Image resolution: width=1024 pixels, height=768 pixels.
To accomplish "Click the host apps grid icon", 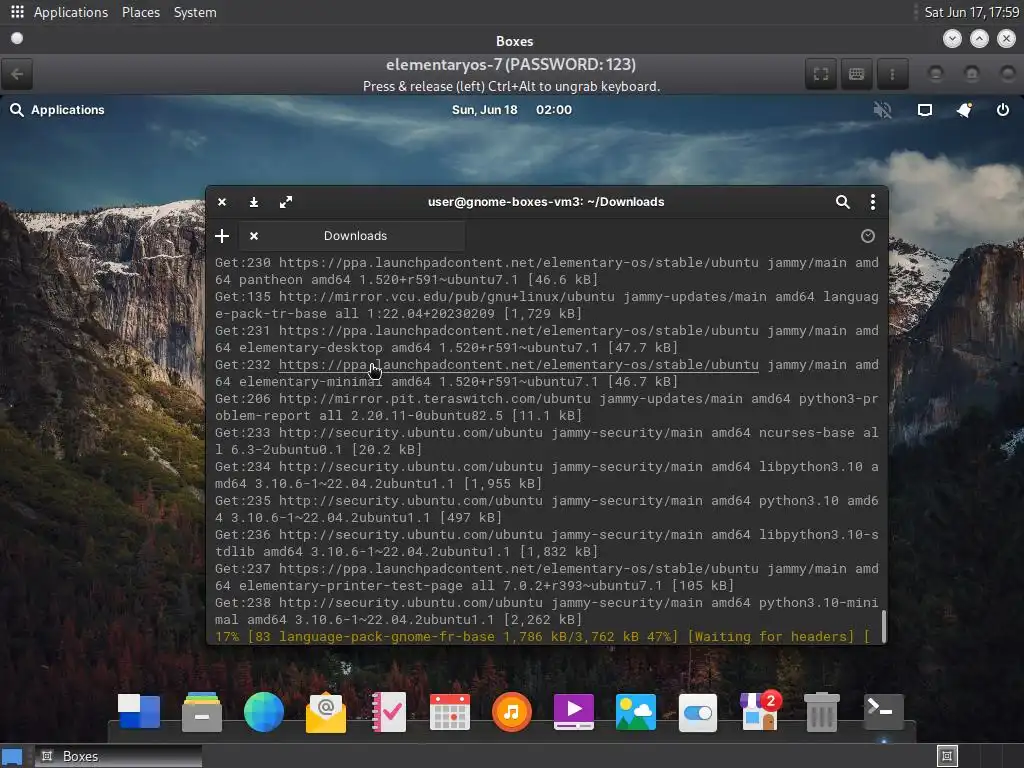I will (18, 12).
